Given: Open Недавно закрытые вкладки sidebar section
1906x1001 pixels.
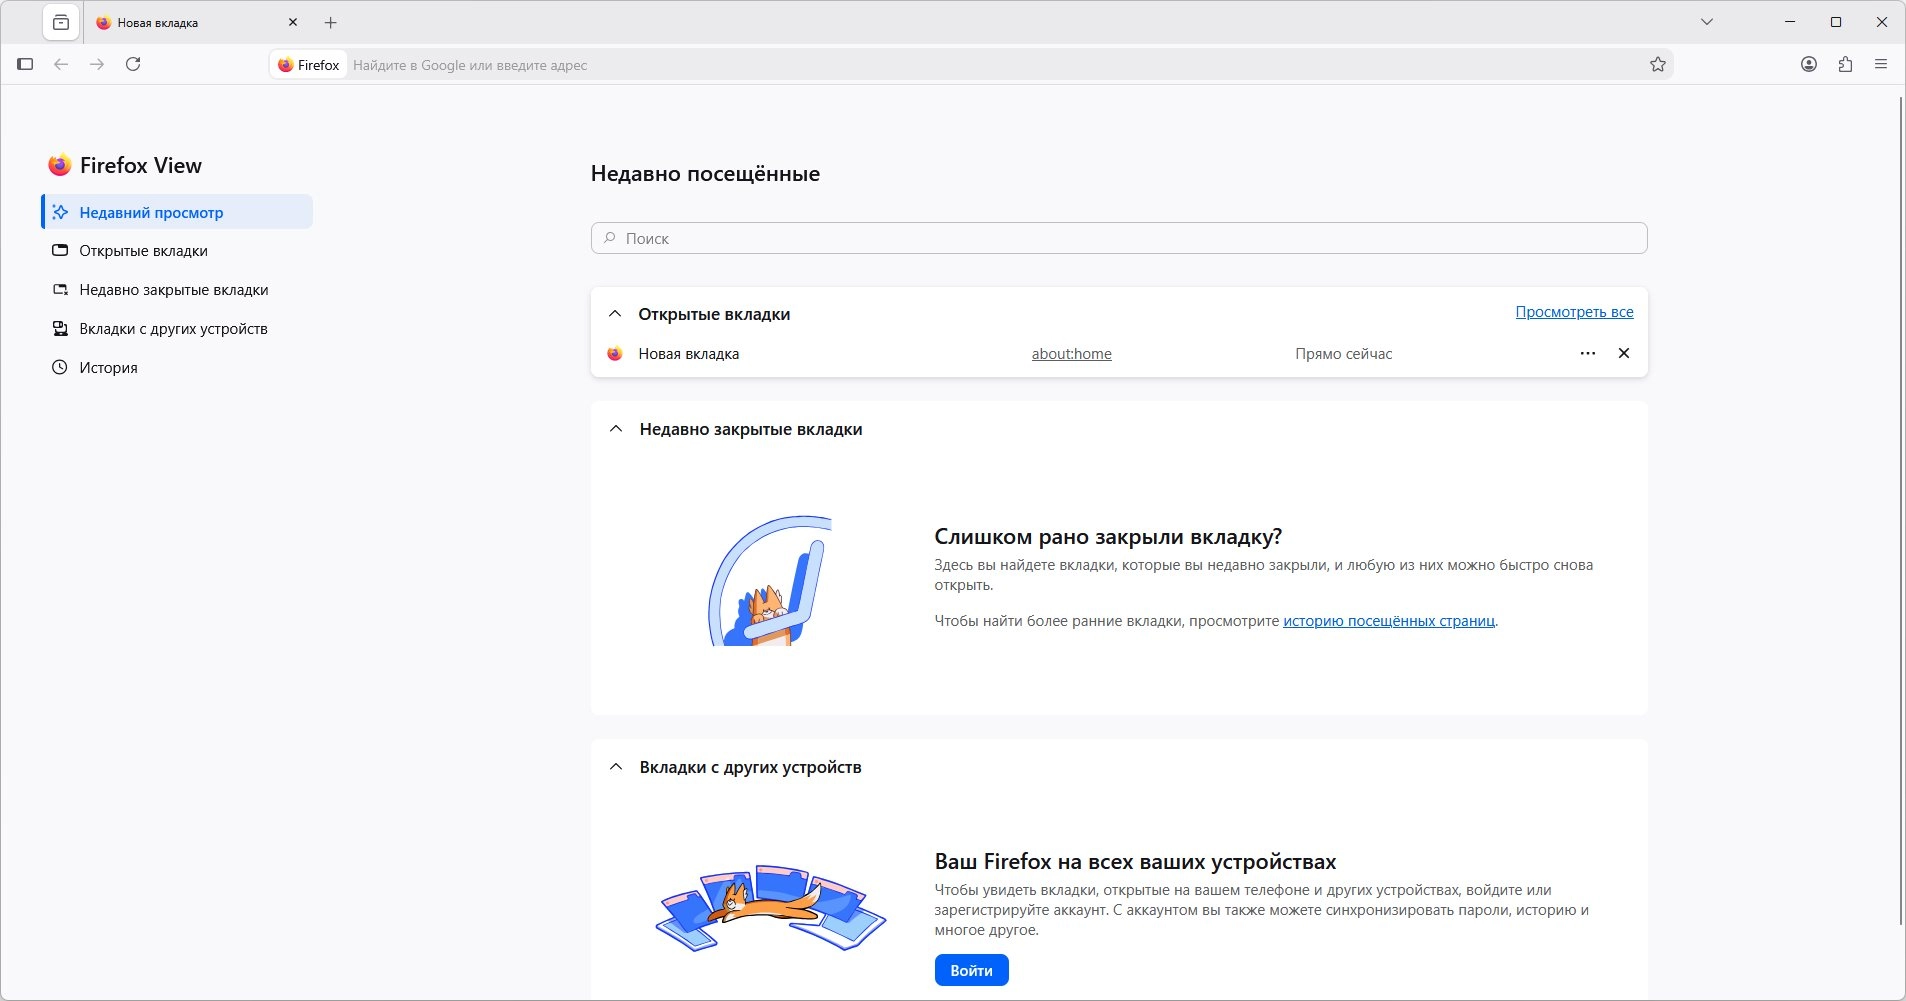Looking at the screenshot, I should tap(177, 290).
